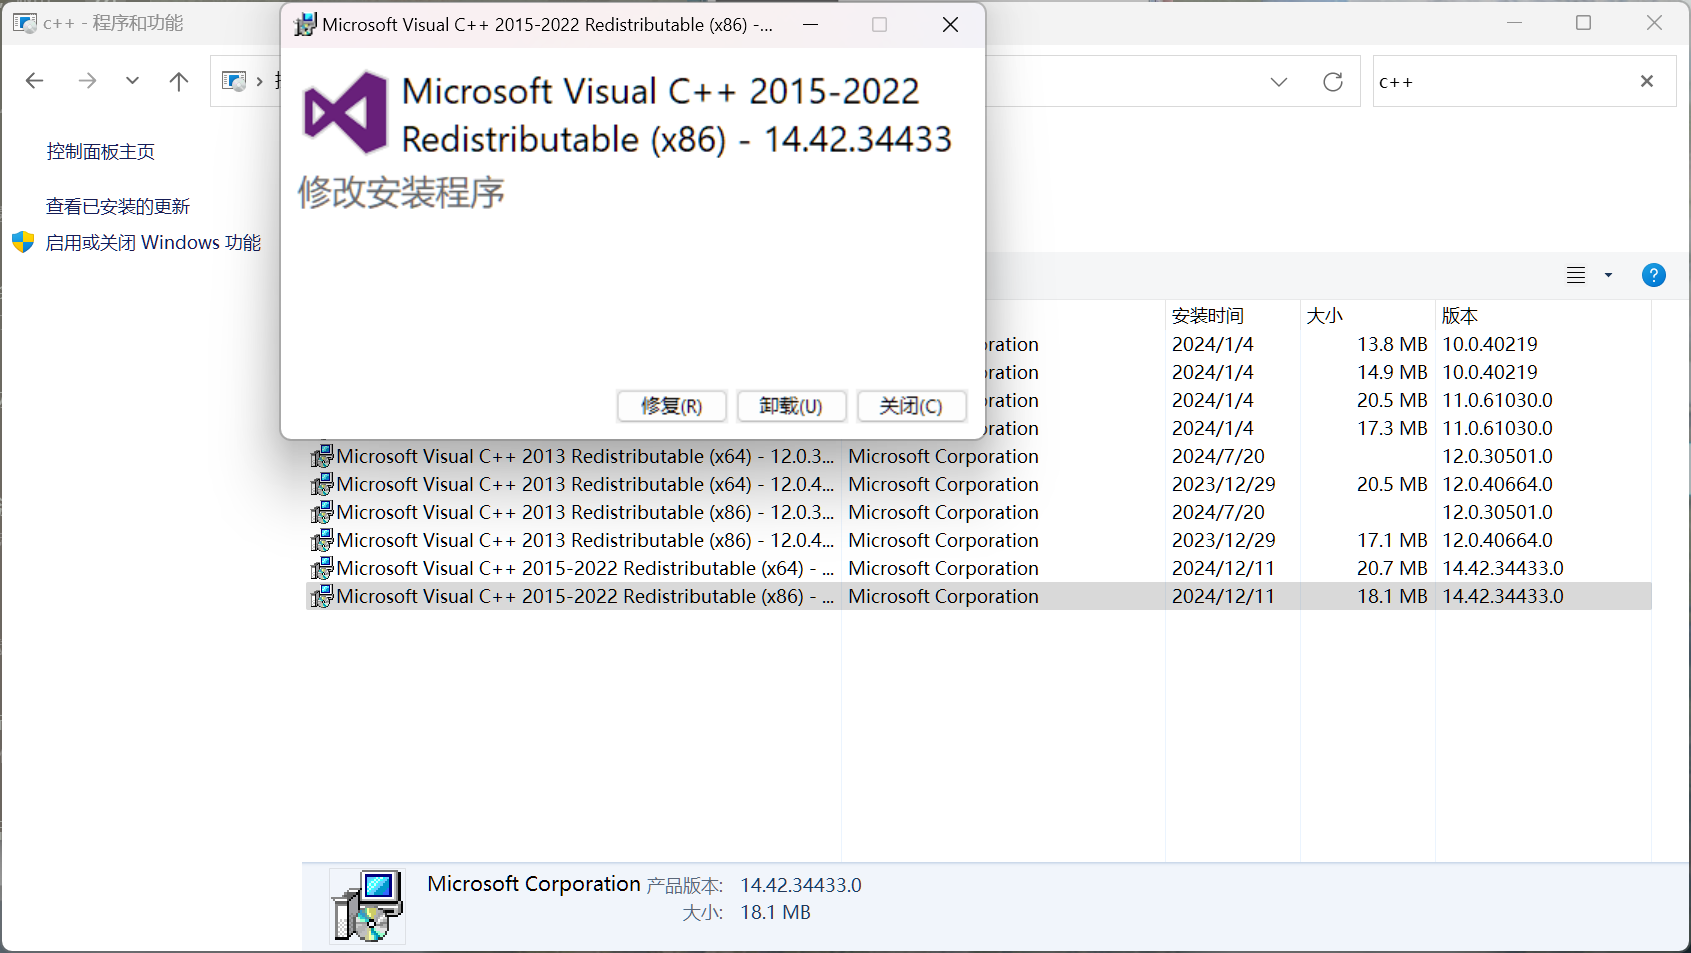Click the shield icon beside Windows features
Image resolution: width=1691 pixels, height=953 pixels.
[23, 242]
